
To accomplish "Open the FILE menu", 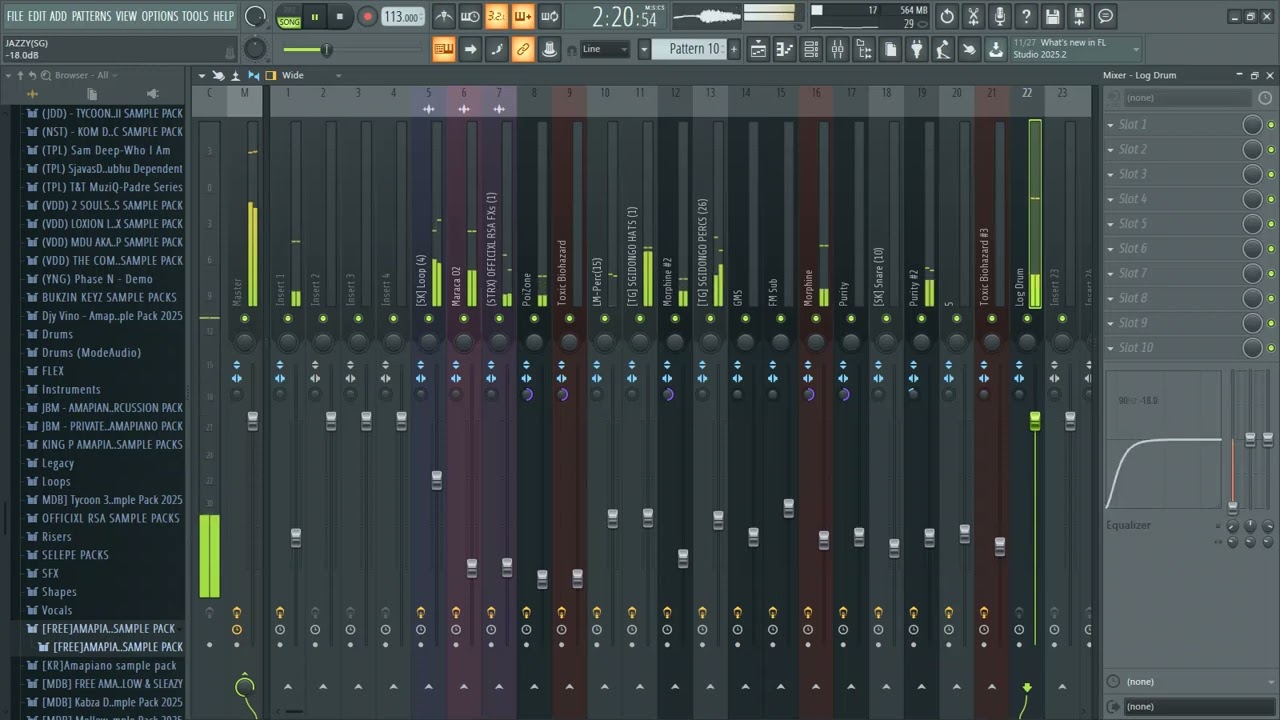I will tap(15, 16).
